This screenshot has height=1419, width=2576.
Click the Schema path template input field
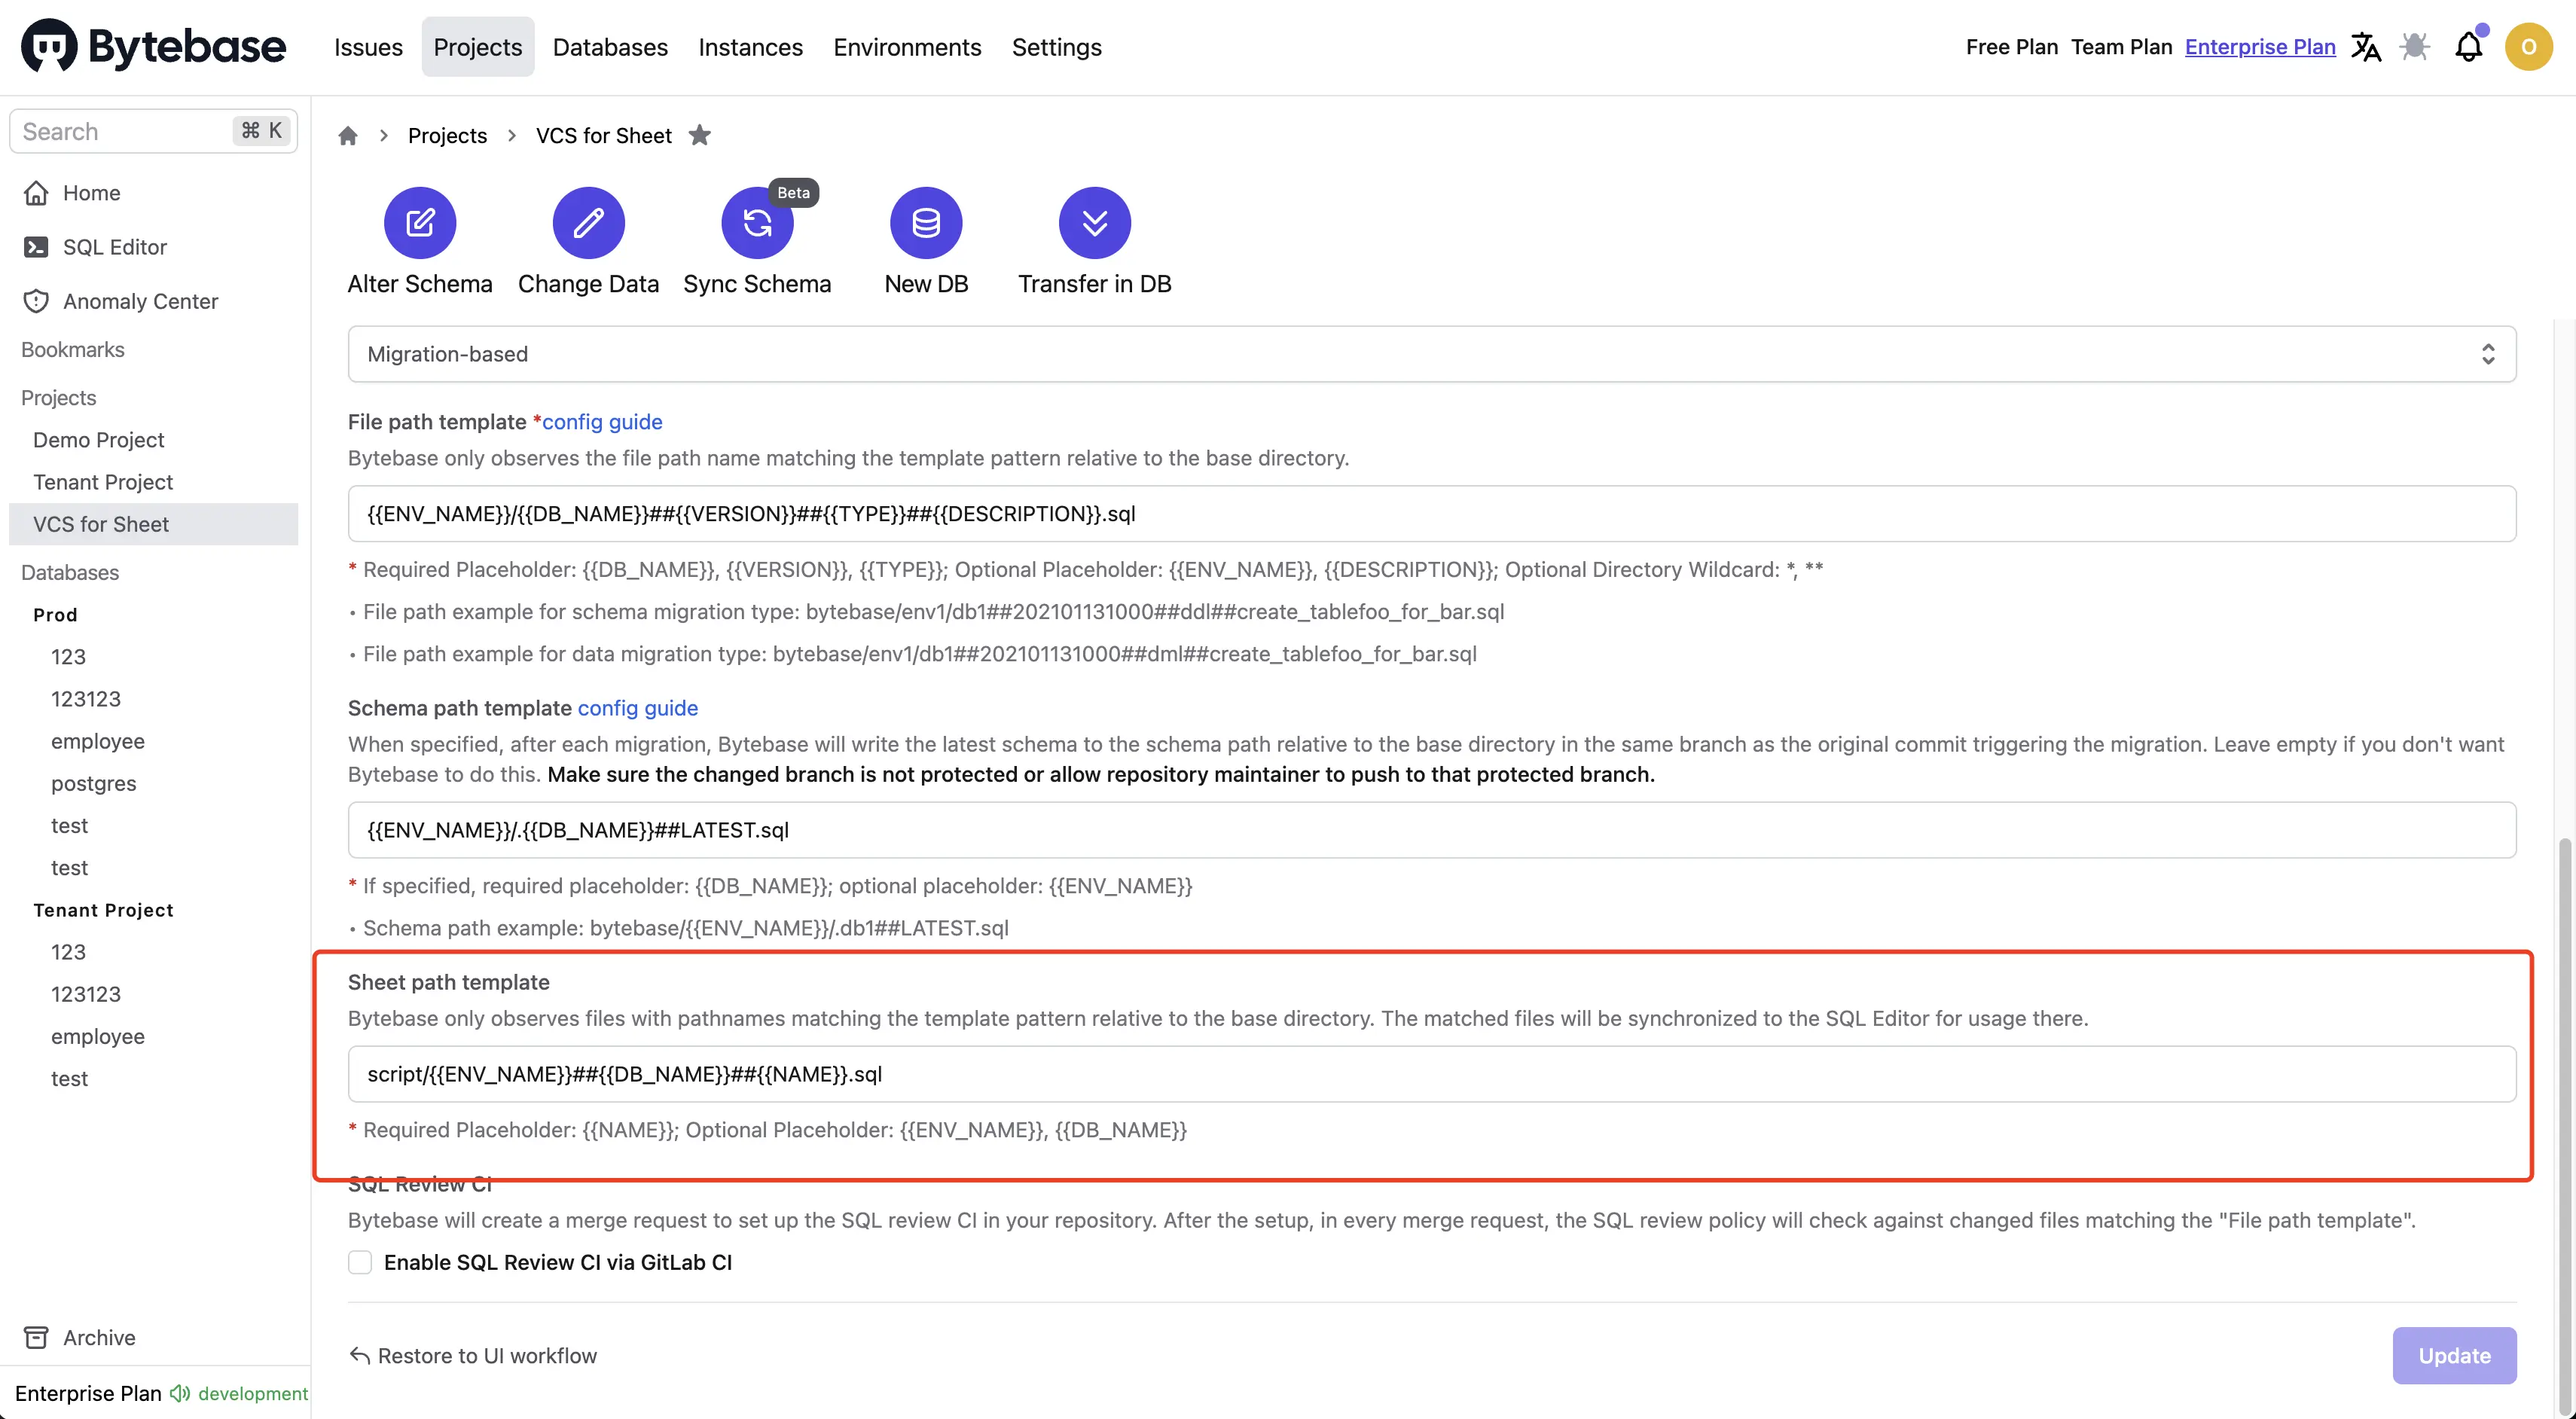[x=1432, y=830]
